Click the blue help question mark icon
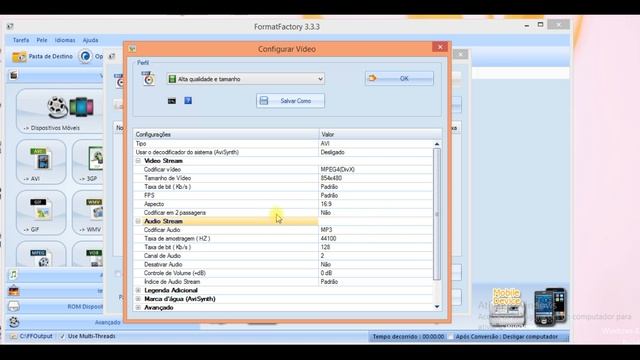 pos(188,100)
